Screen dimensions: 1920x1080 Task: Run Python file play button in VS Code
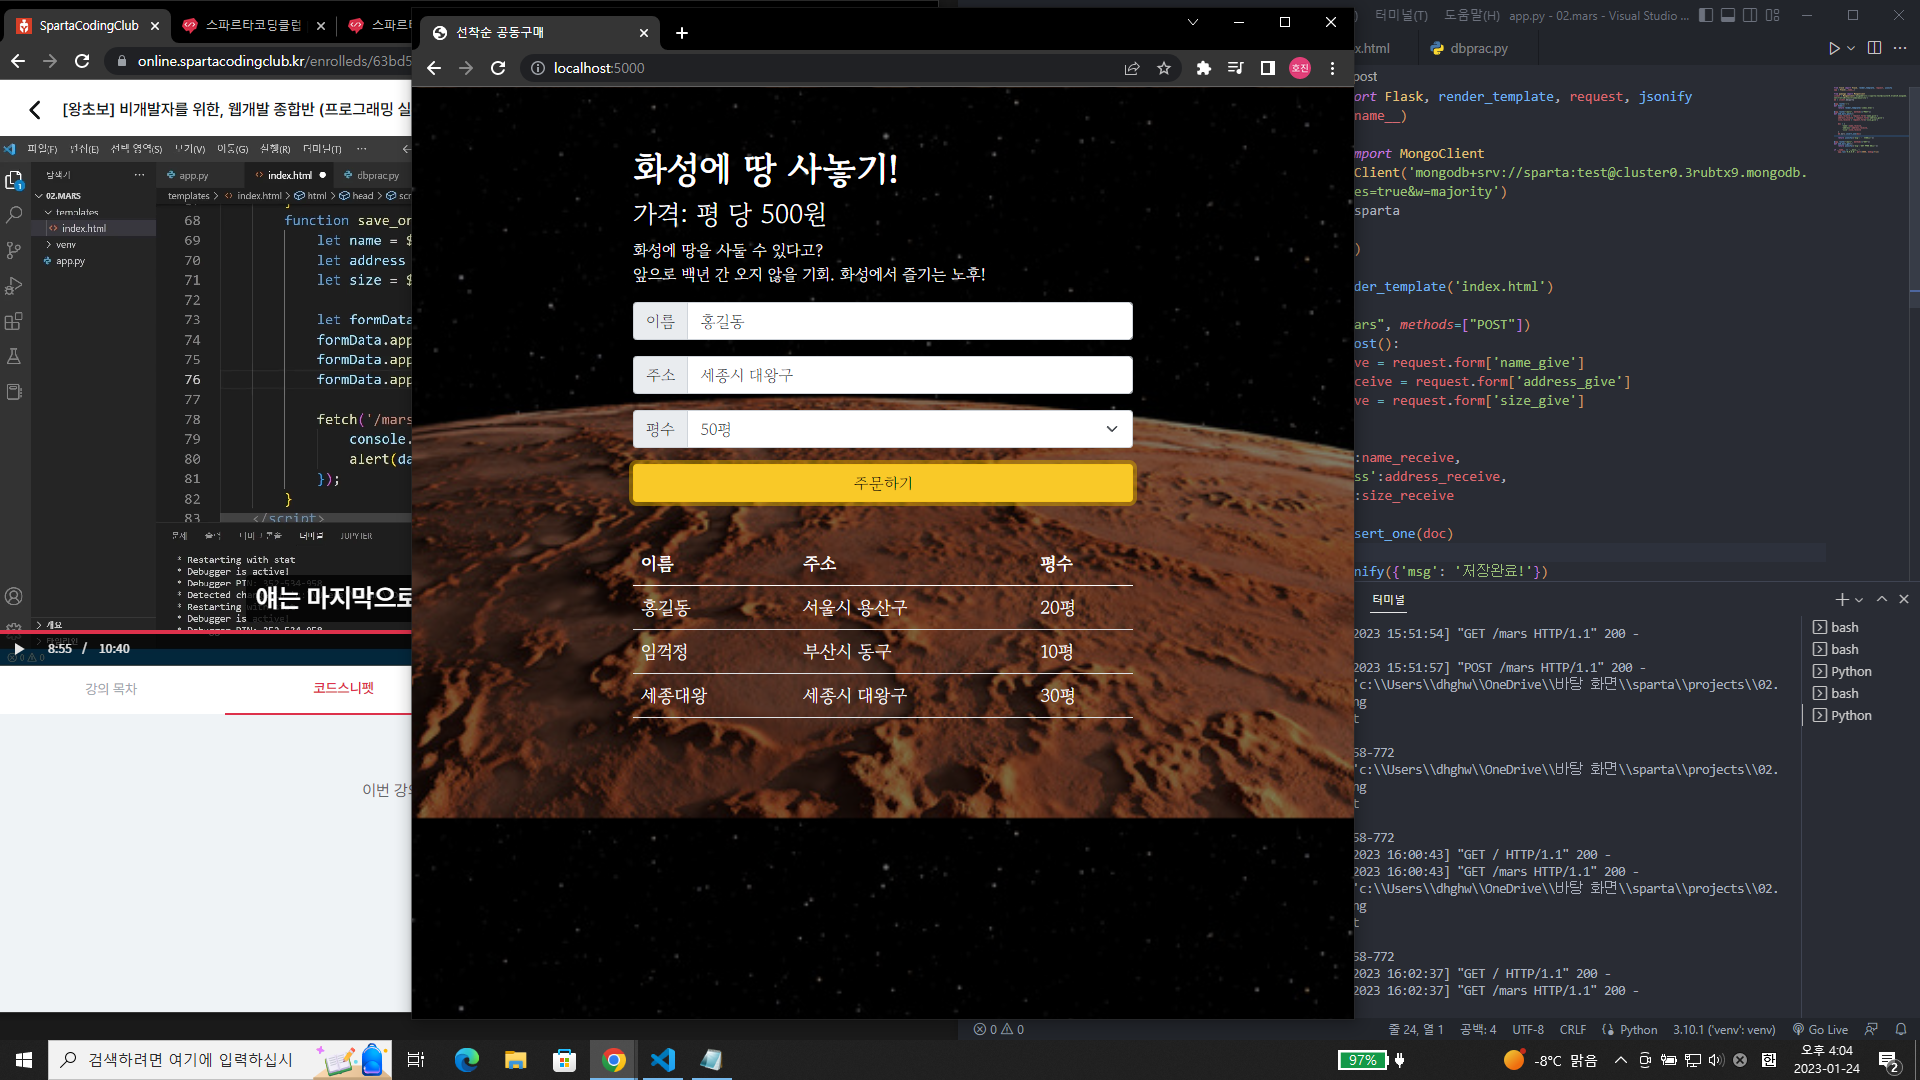tap(1834, 48)
